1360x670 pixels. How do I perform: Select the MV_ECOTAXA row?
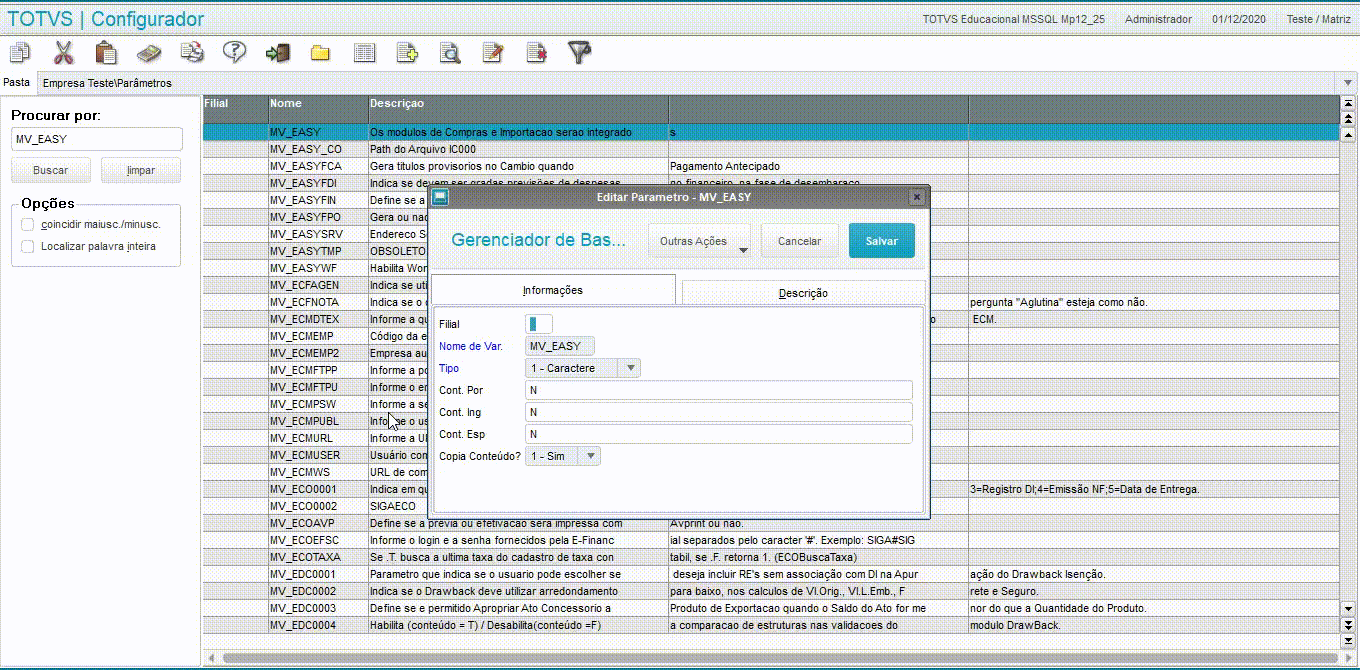click(x=770, y=557)
